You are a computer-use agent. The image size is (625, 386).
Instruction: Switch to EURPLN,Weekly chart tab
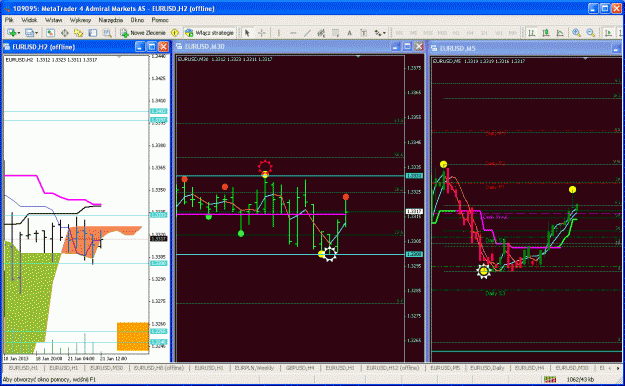coord(254,368)
